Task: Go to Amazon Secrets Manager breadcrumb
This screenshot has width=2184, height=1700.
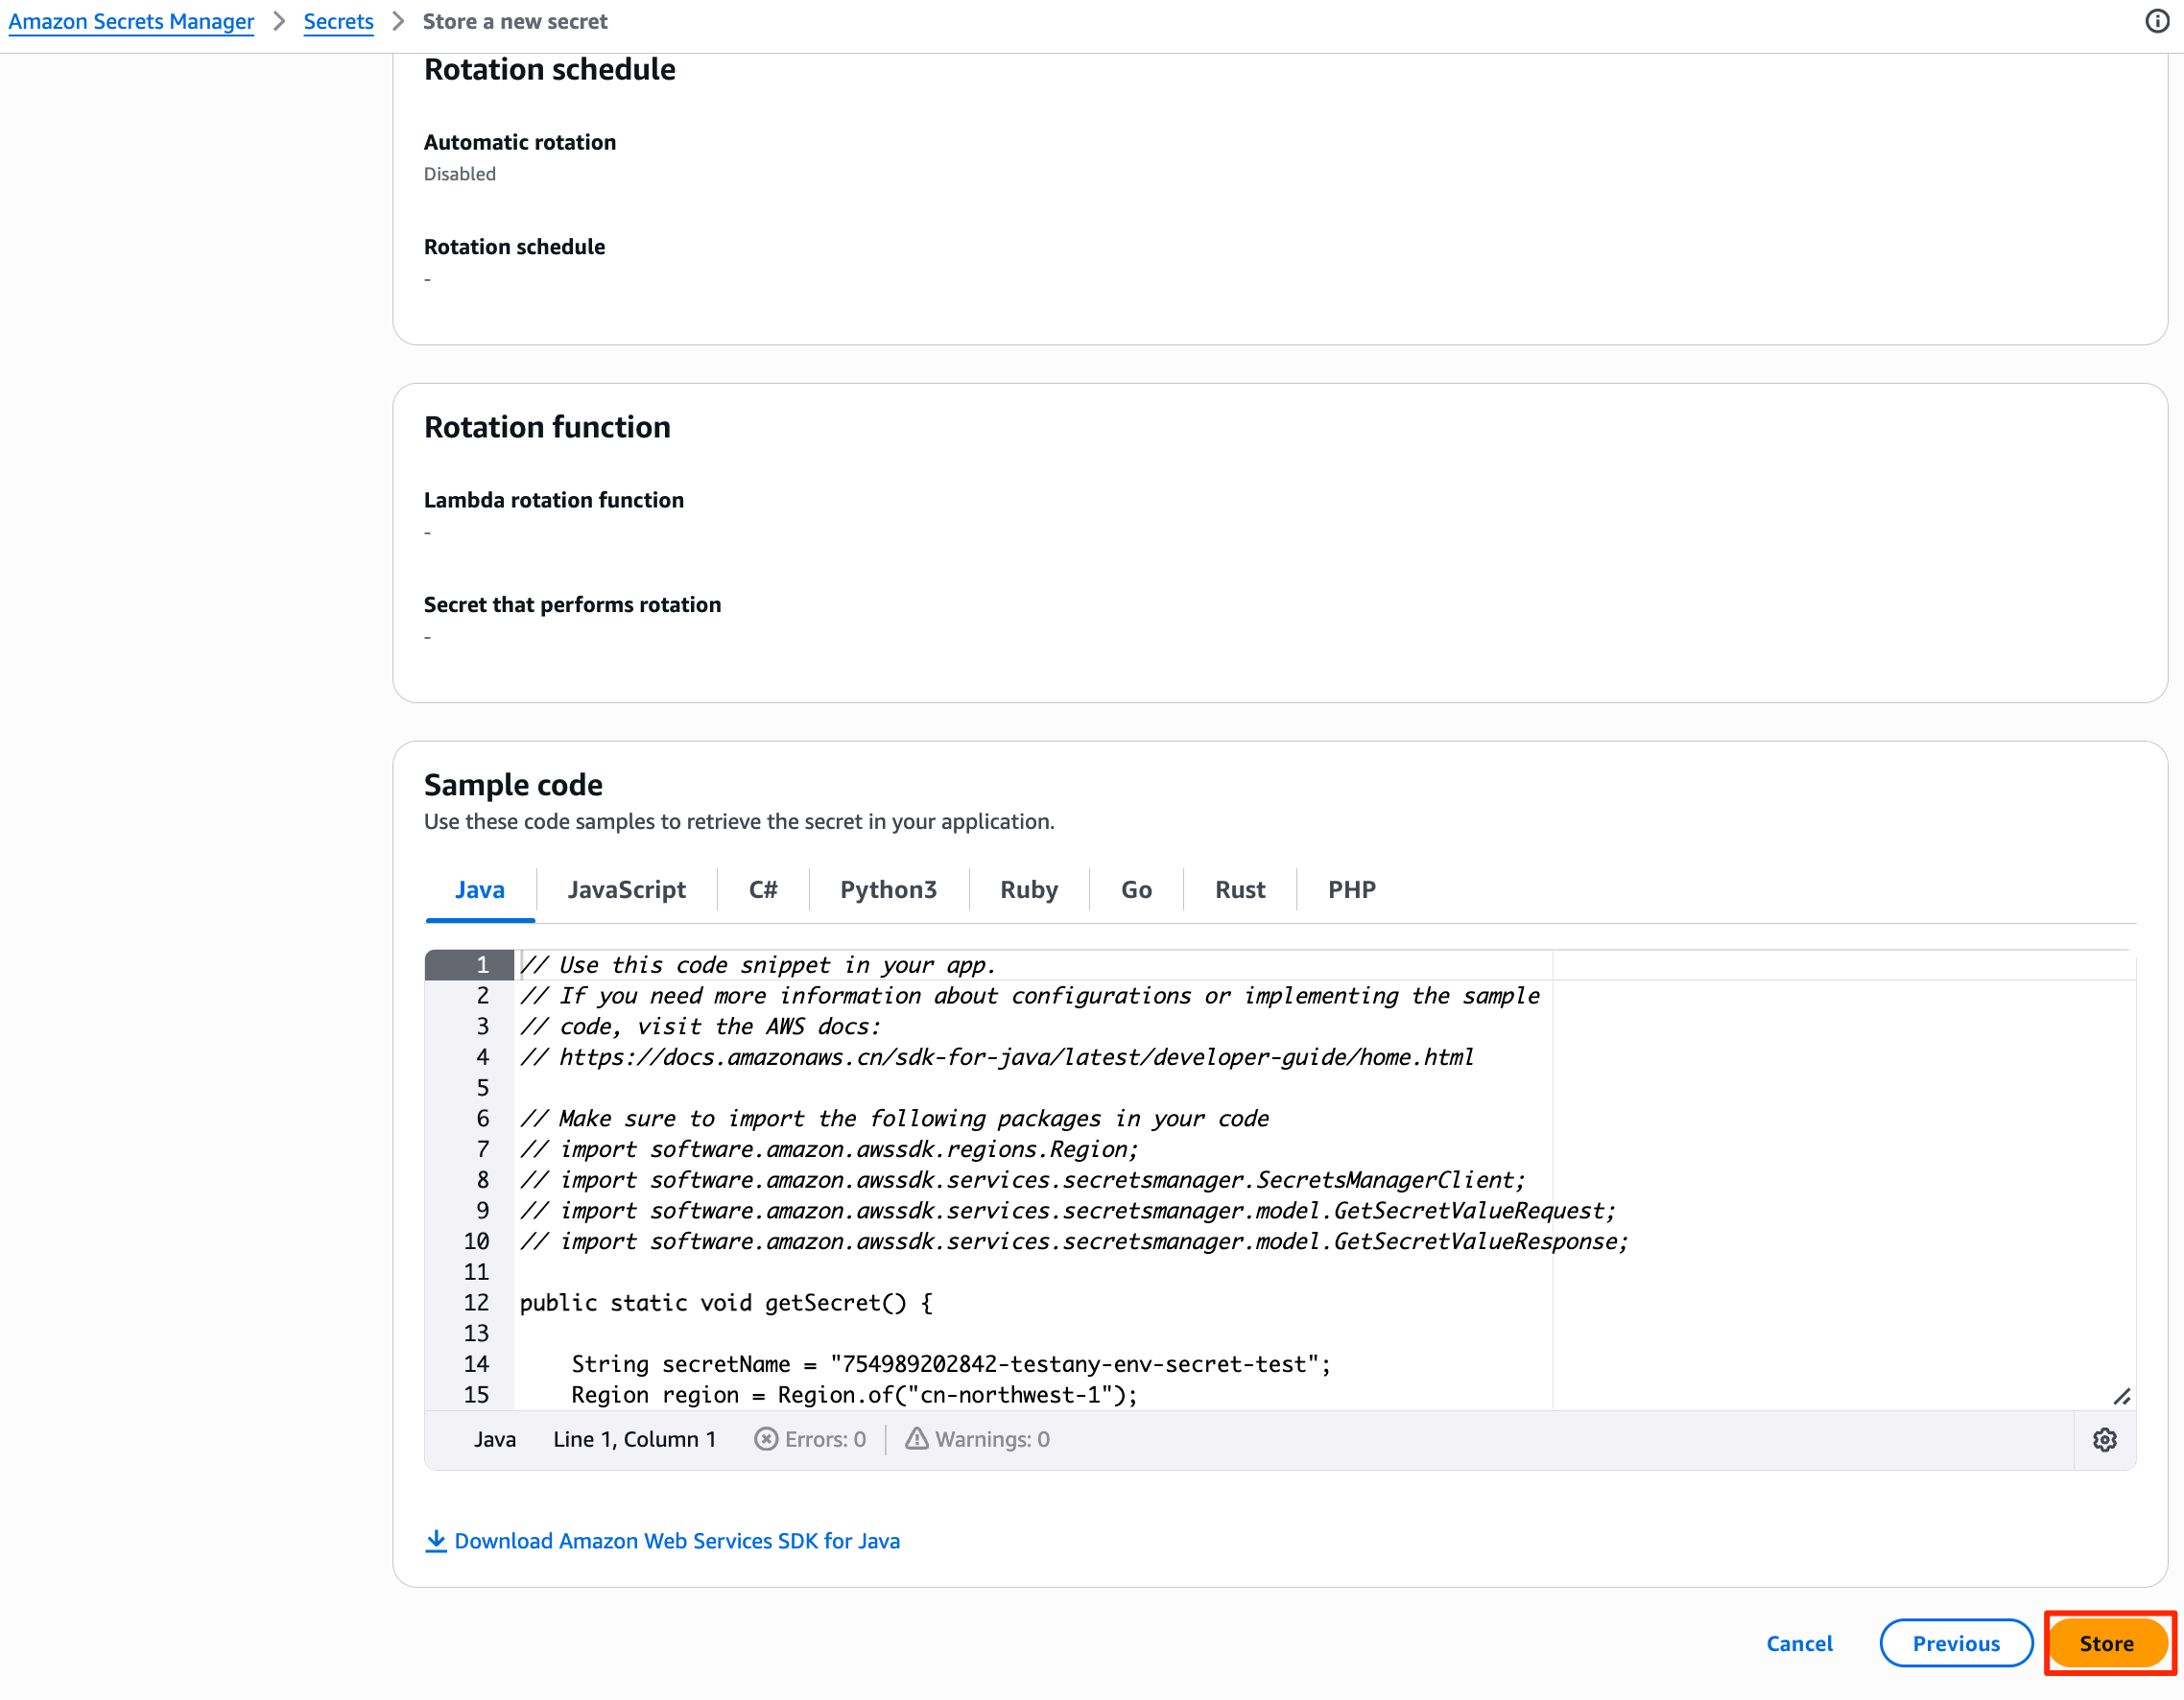Action: pos(131,21)
